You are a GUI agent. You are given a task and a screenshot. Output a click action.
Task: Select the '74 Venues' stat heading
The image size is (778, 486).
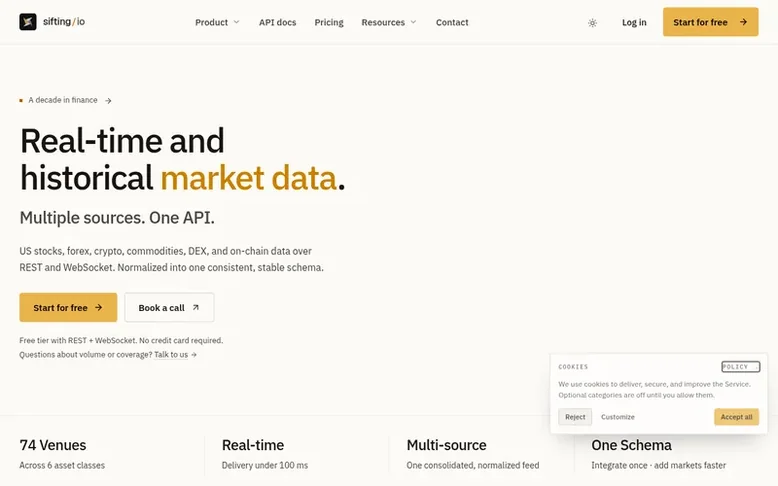53,445
